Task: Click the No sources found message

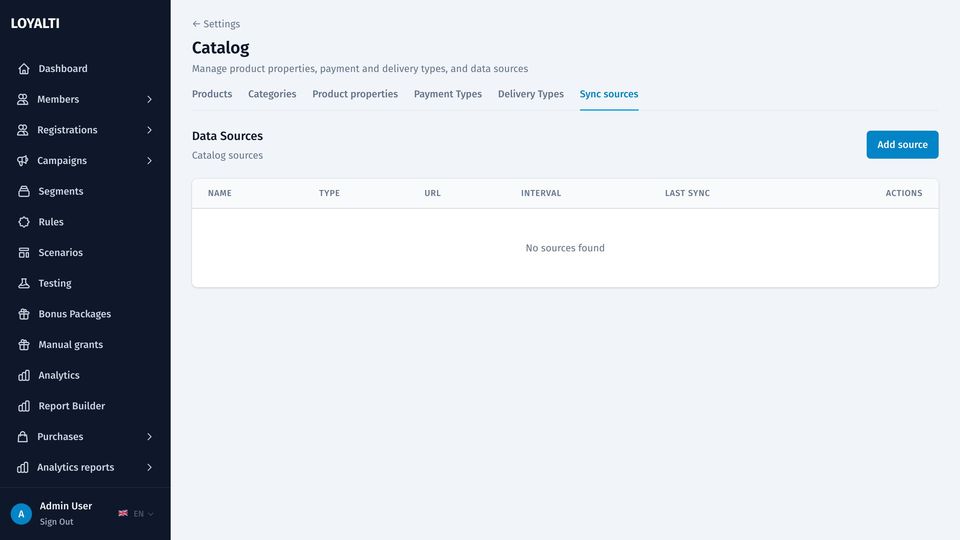Action: 565,248
